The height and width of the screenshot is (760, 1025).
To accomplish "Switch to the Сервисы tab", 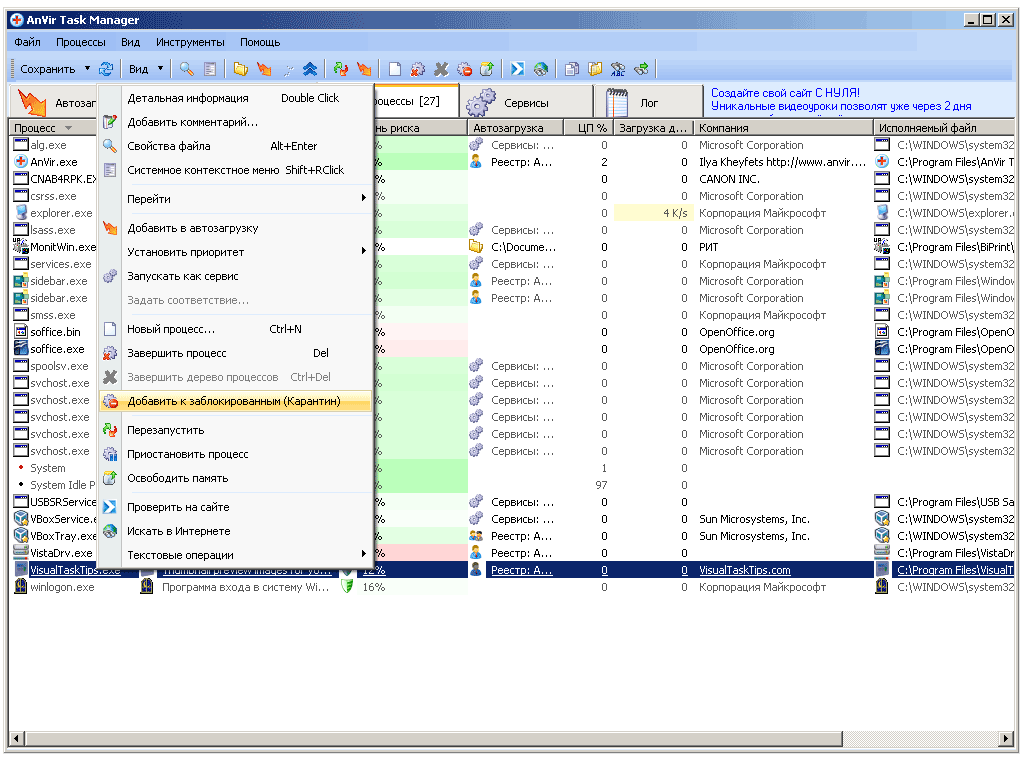I will click(525, 102).
